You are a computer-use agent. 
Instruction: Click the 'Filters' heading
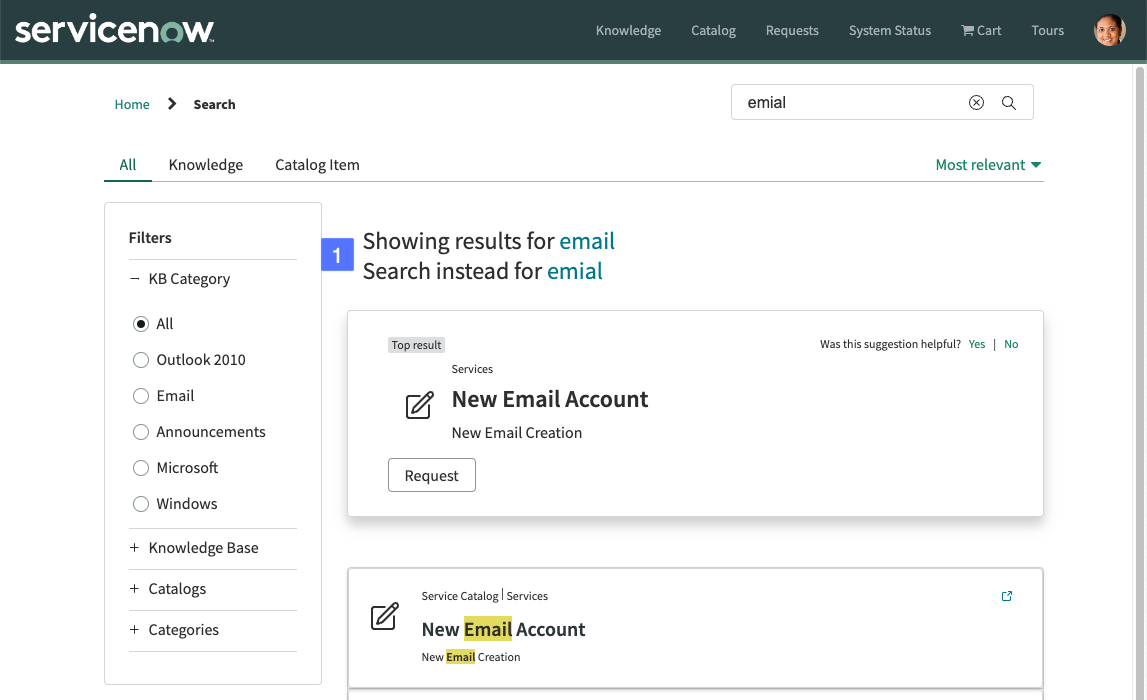(150, 238)
